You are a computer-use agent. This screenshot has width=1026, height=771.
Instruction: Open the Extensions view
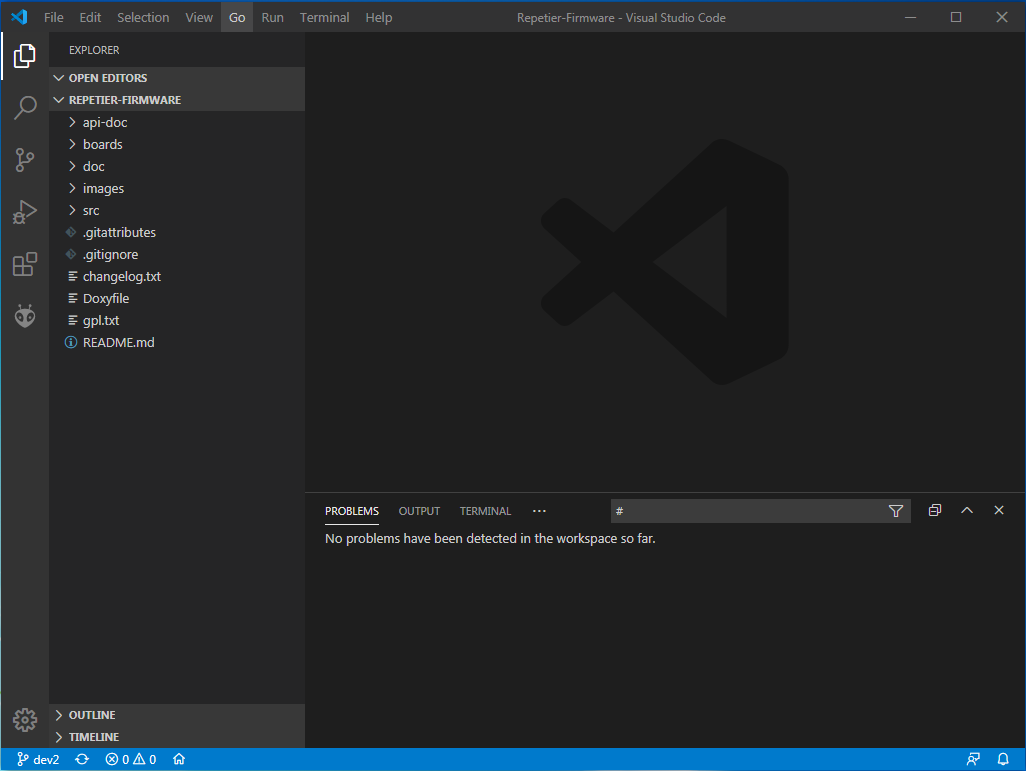[25, 264]
